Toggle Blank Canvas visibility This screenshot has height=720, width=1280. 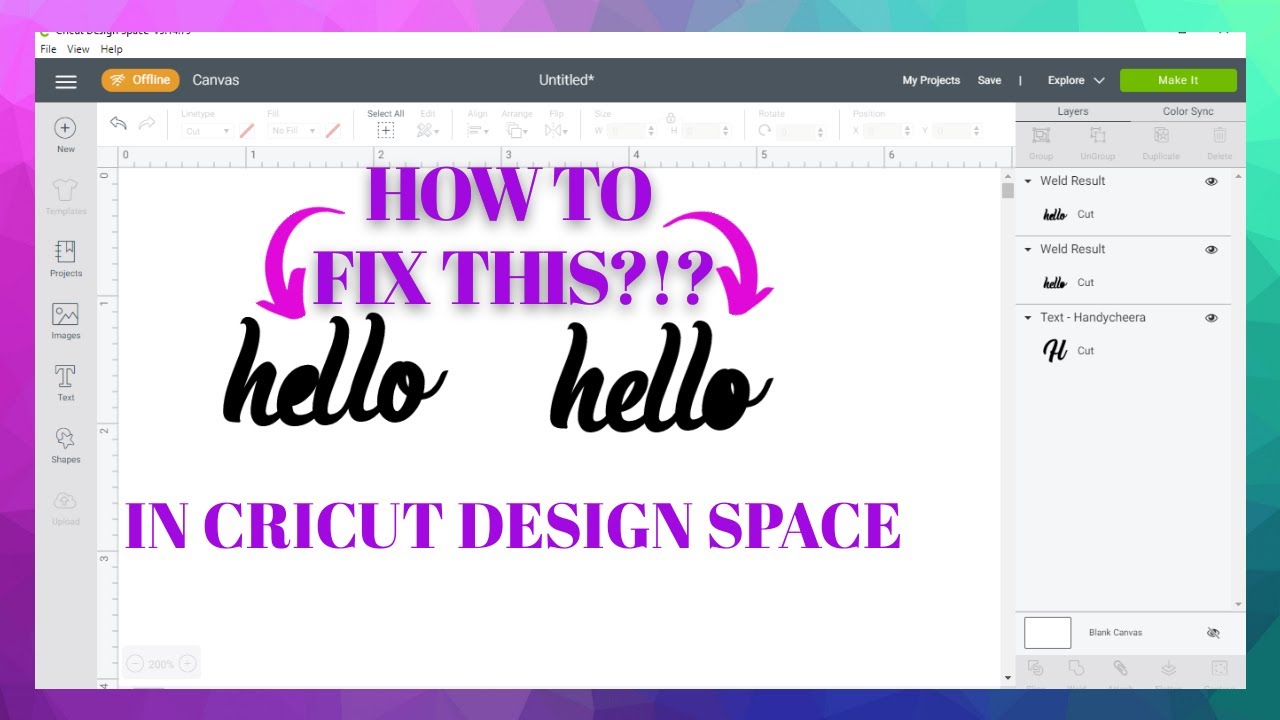pos(1213,633)
